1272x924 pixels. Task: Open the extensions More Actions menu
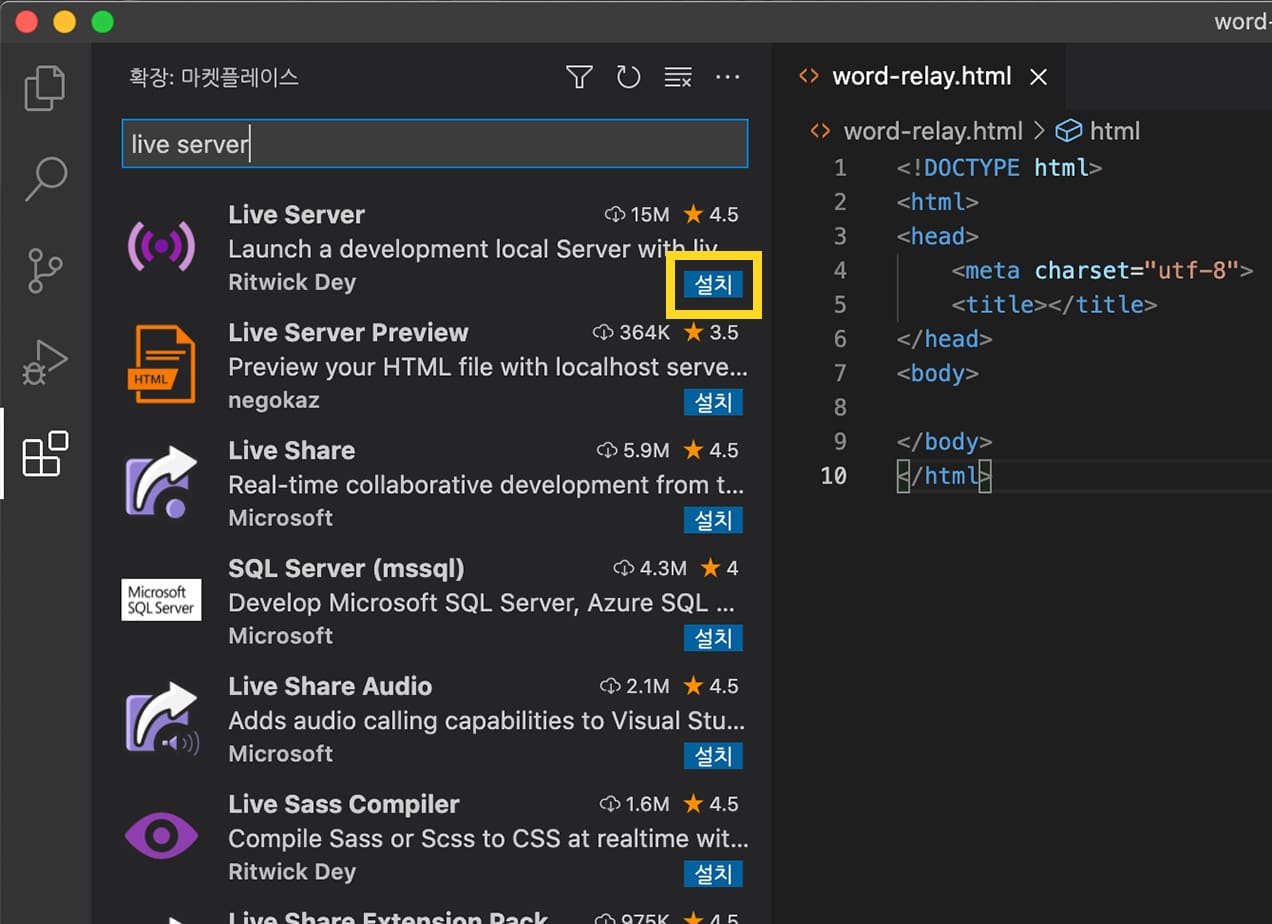pyautogui.click(x=728, y=77)
